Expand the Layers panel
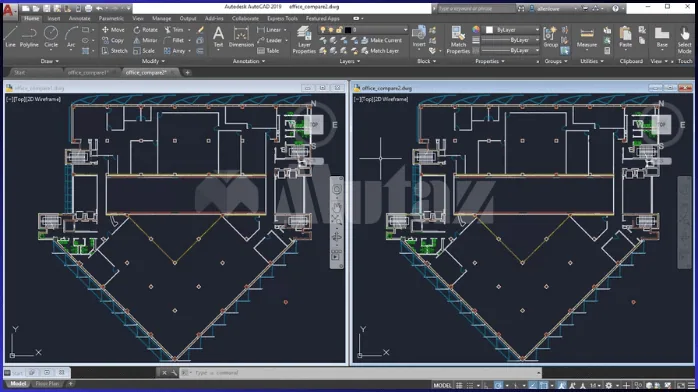 (349, 61)
